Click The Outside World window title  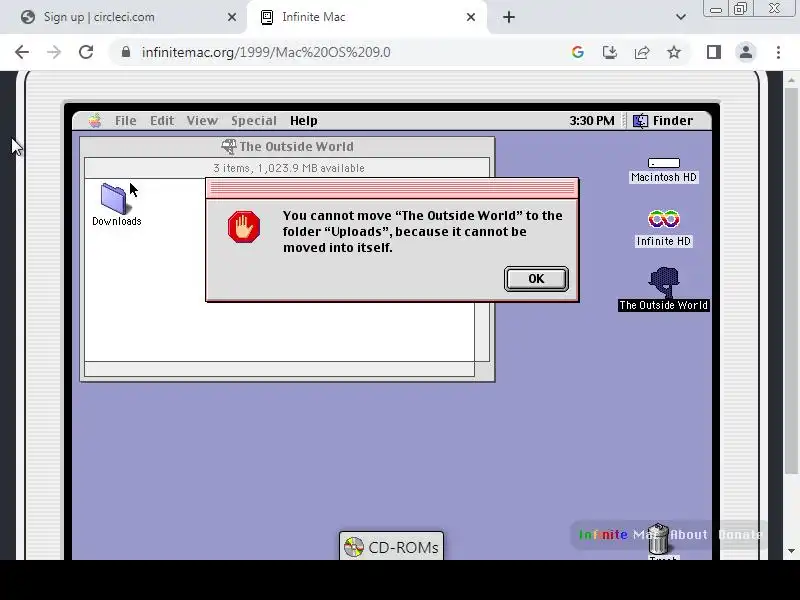click(296, 146)
